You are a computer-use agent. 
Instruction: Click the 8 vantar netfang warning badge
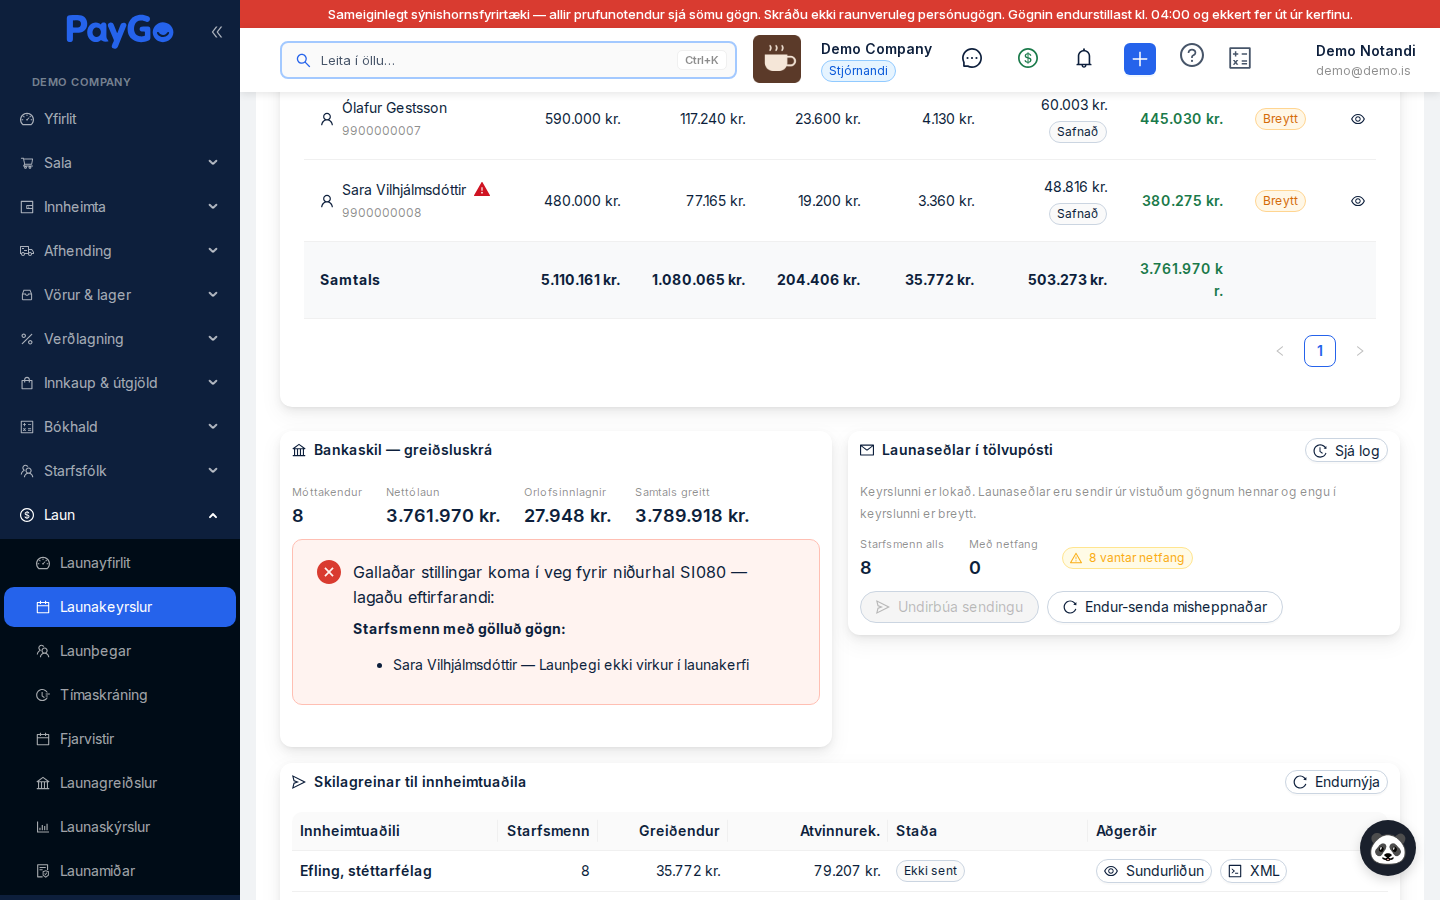pyautogui.click(x=1127, y=558)
